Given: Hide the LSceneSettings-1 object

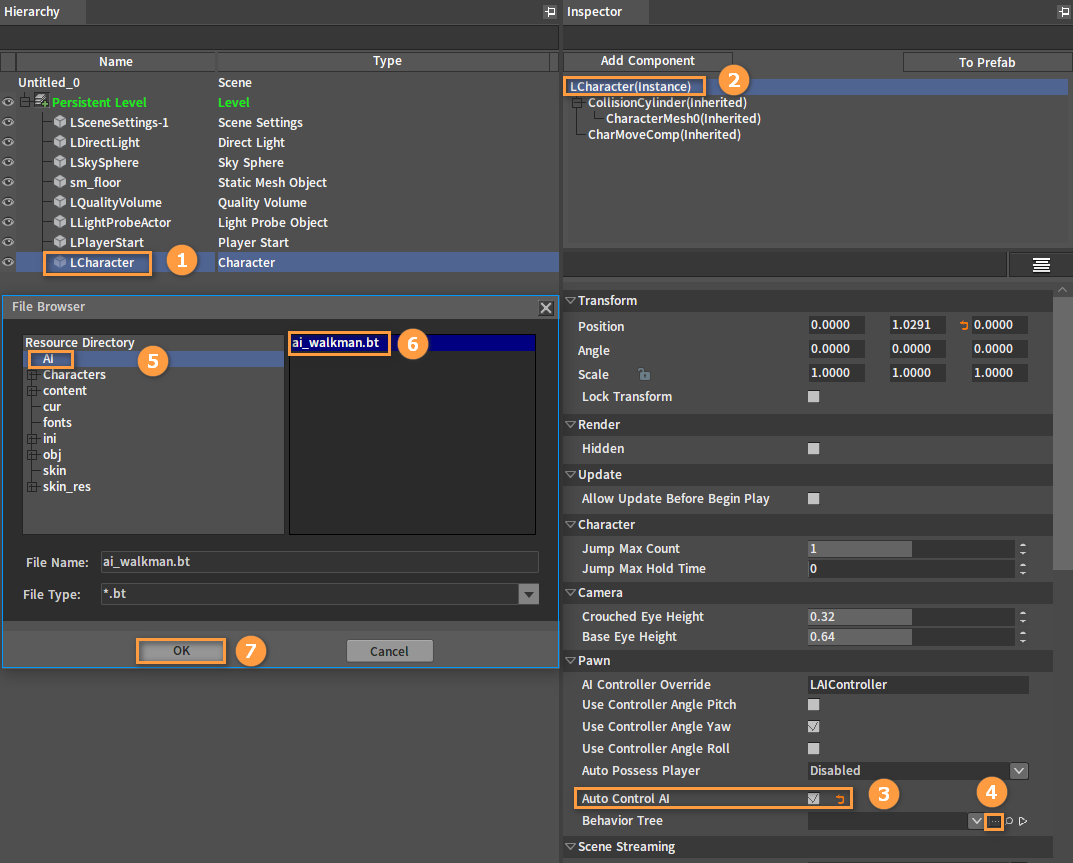Looking at the screenshot, I should pos(8,122).
